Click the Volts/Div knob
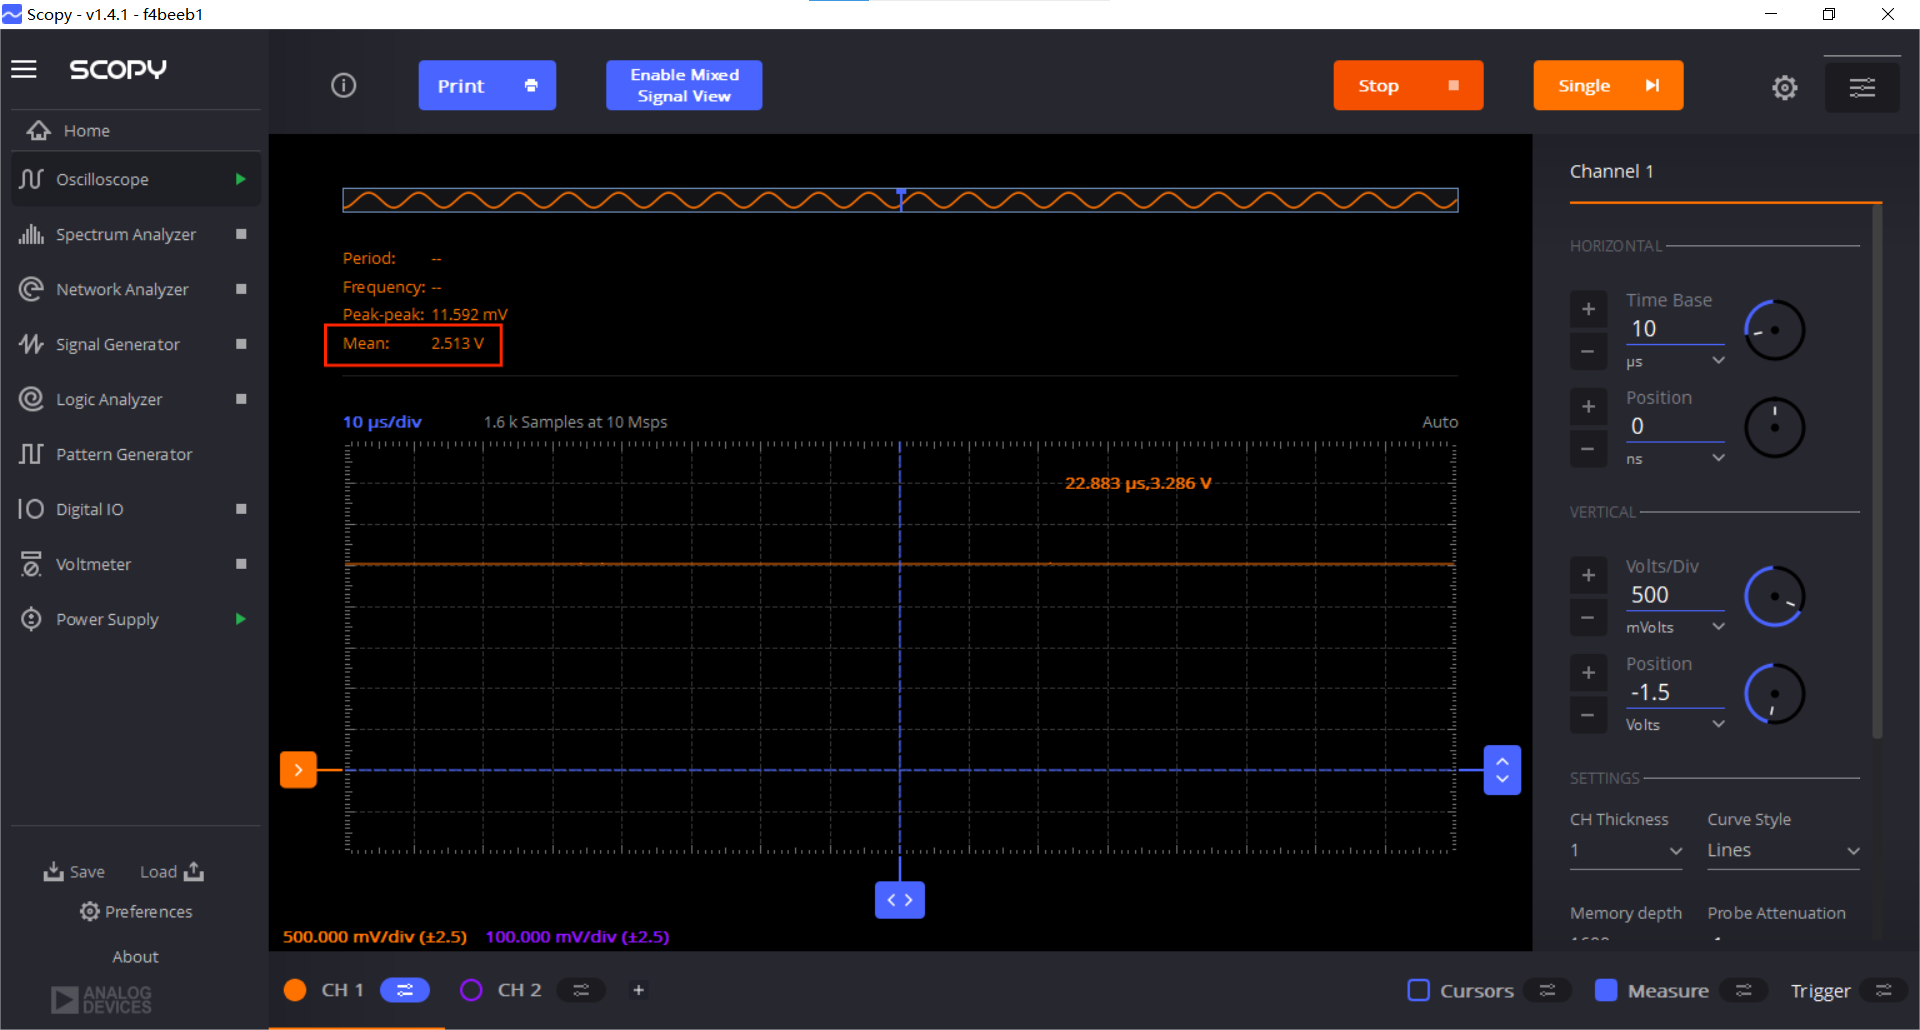The height and width of the screenshot is (1030, 1920). [x=1774, y=596]
